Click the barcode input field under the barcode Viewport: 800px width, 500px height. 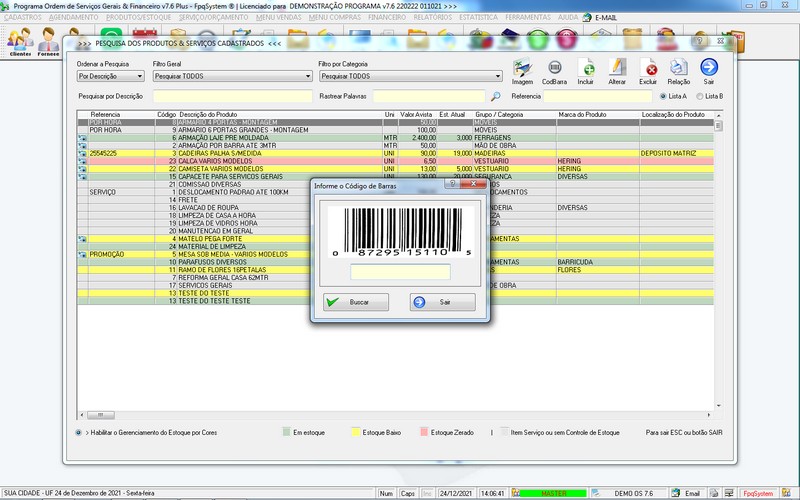pos(400,272)
